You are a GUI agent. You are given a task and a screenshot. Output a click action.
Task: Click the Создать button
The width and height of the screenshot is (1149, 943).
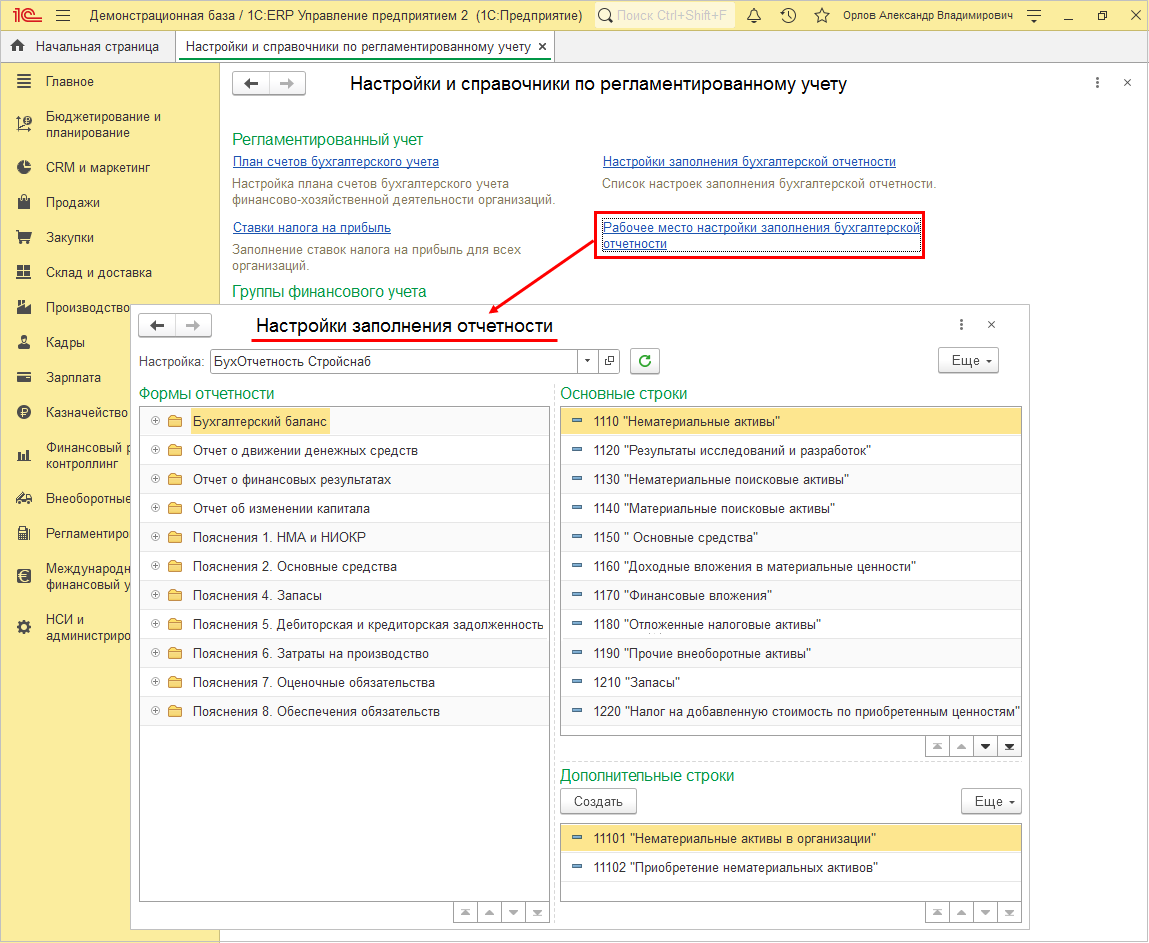pyautogui.click(x=598, y=801)
